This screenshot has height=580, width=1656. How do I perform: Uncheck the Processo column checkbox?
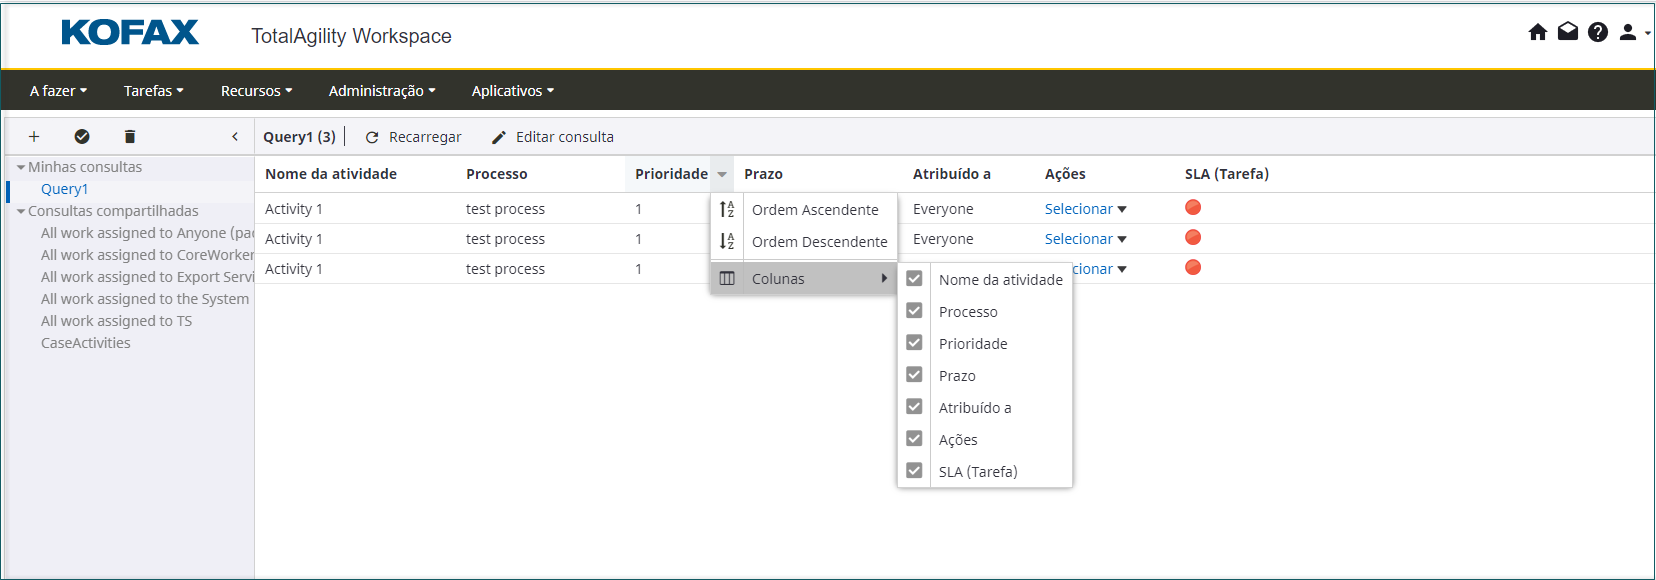[x=914, y=311]
